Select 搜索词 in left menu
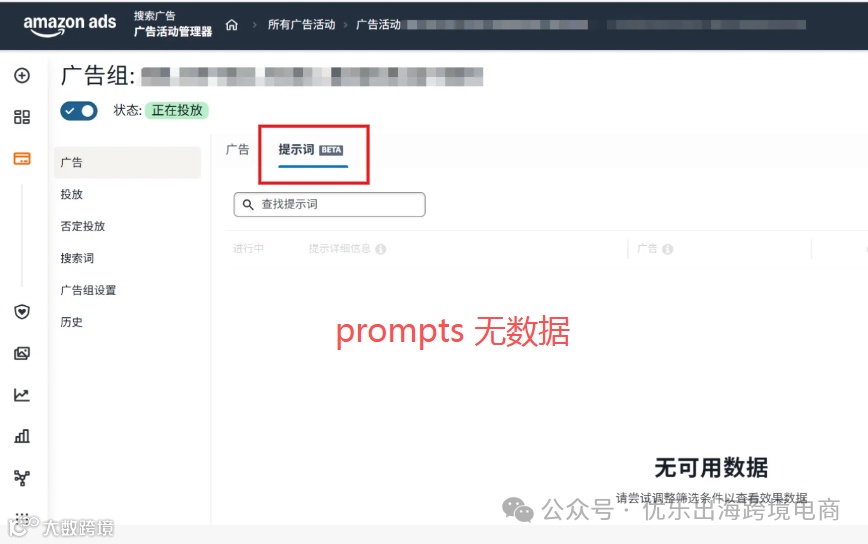Image resolution: width=868 pixels, height=544 pixels. [x=77, y=258]
